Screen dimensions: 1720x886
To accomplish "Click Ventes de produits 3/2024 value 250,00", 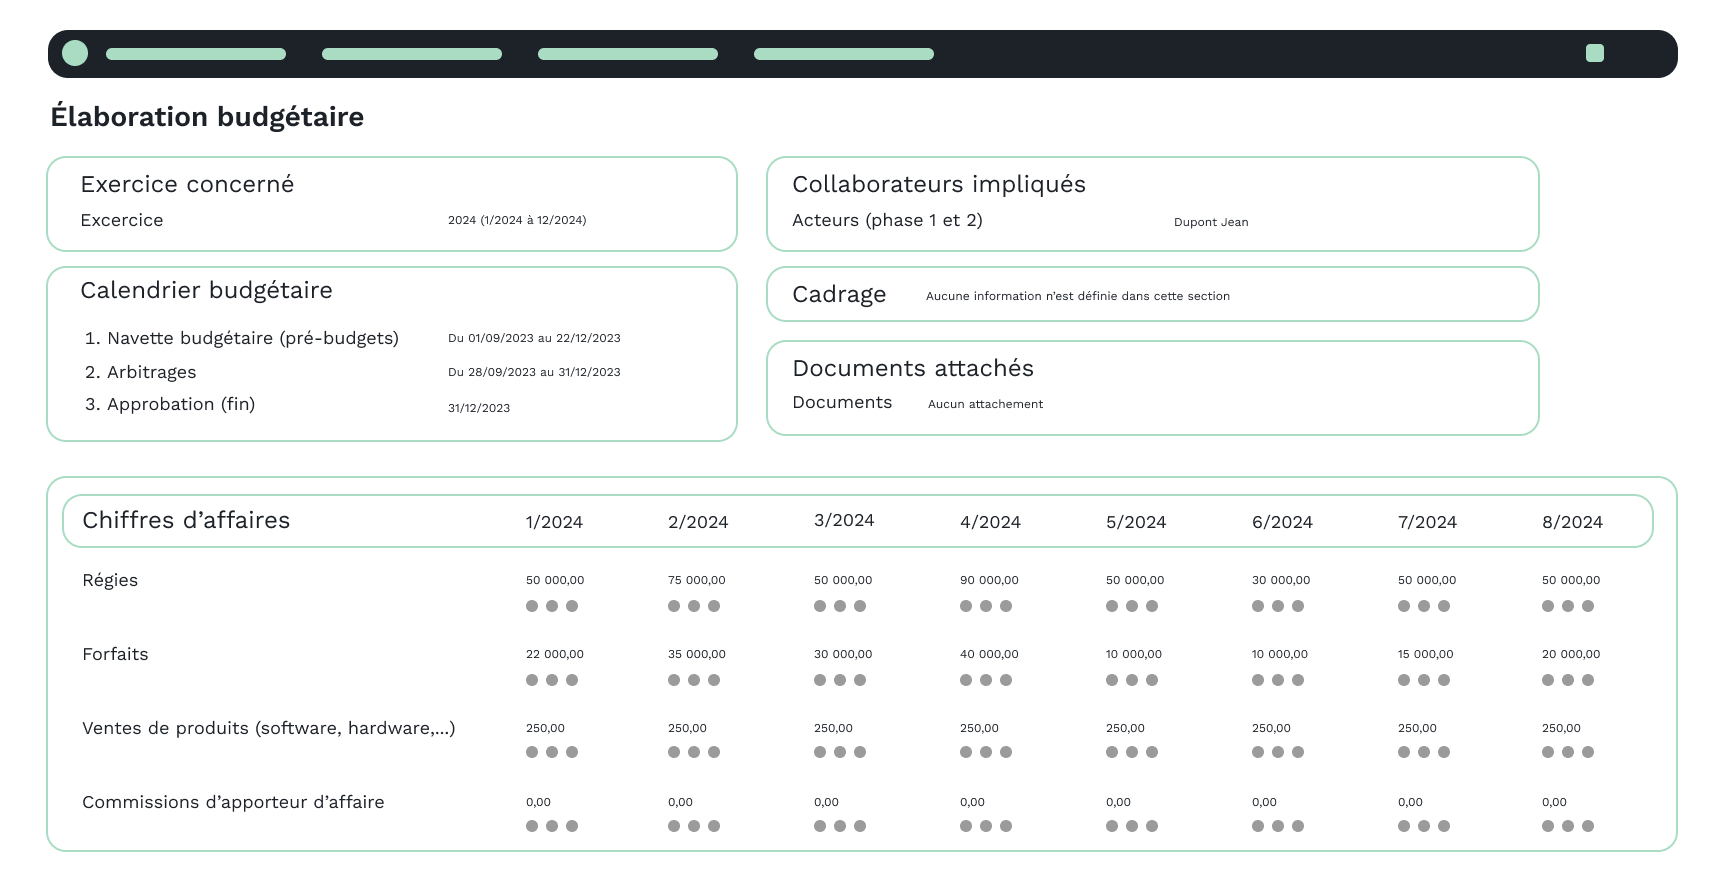I will (833, 728).
